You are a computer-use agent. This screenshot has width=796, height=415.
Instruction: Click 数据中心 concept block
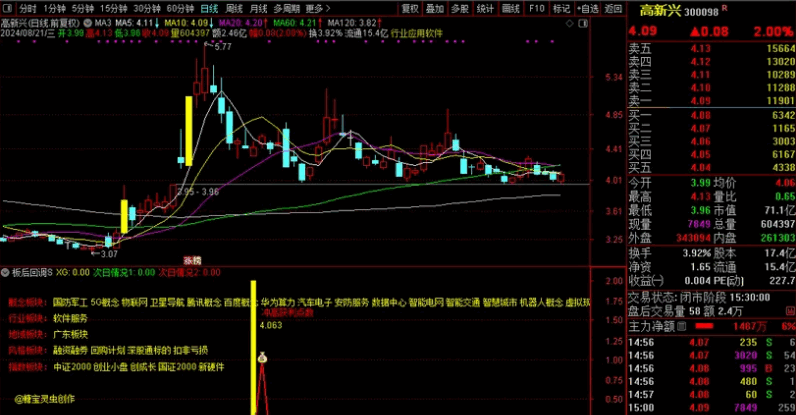pyautogui.click(x=389, y=303)
